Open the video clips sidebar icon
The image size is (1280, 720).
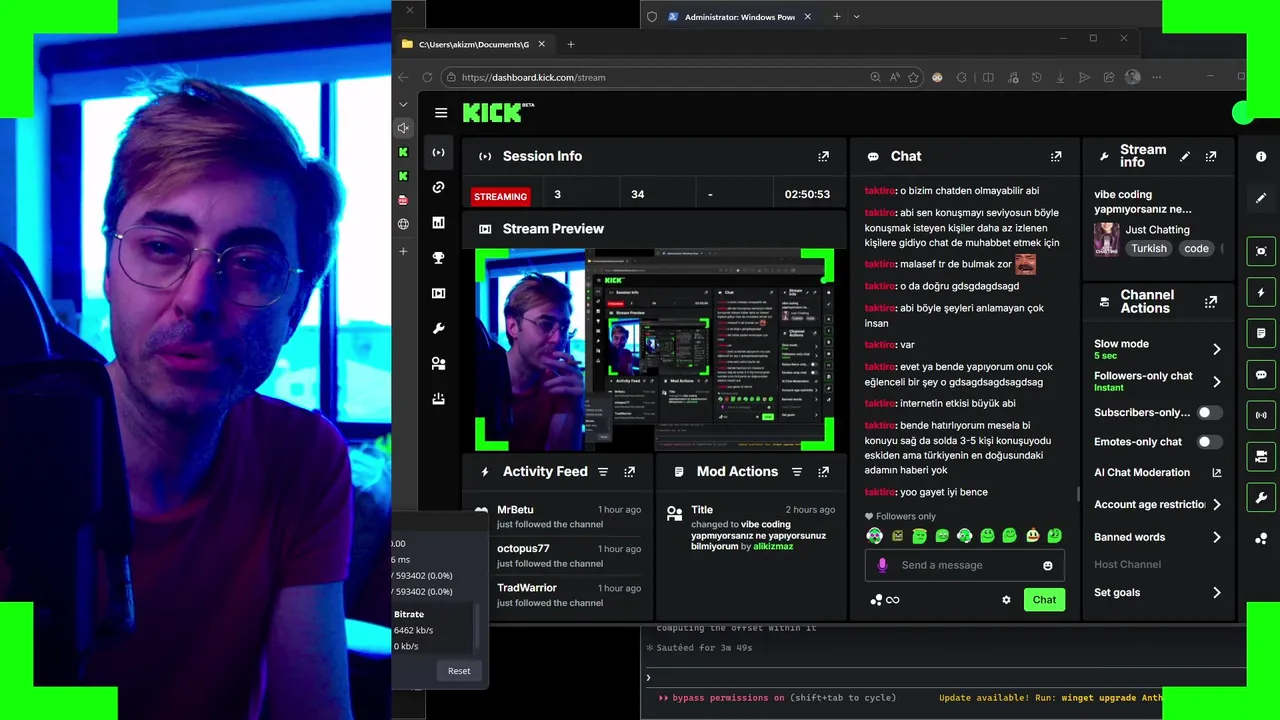coord(438,293)
